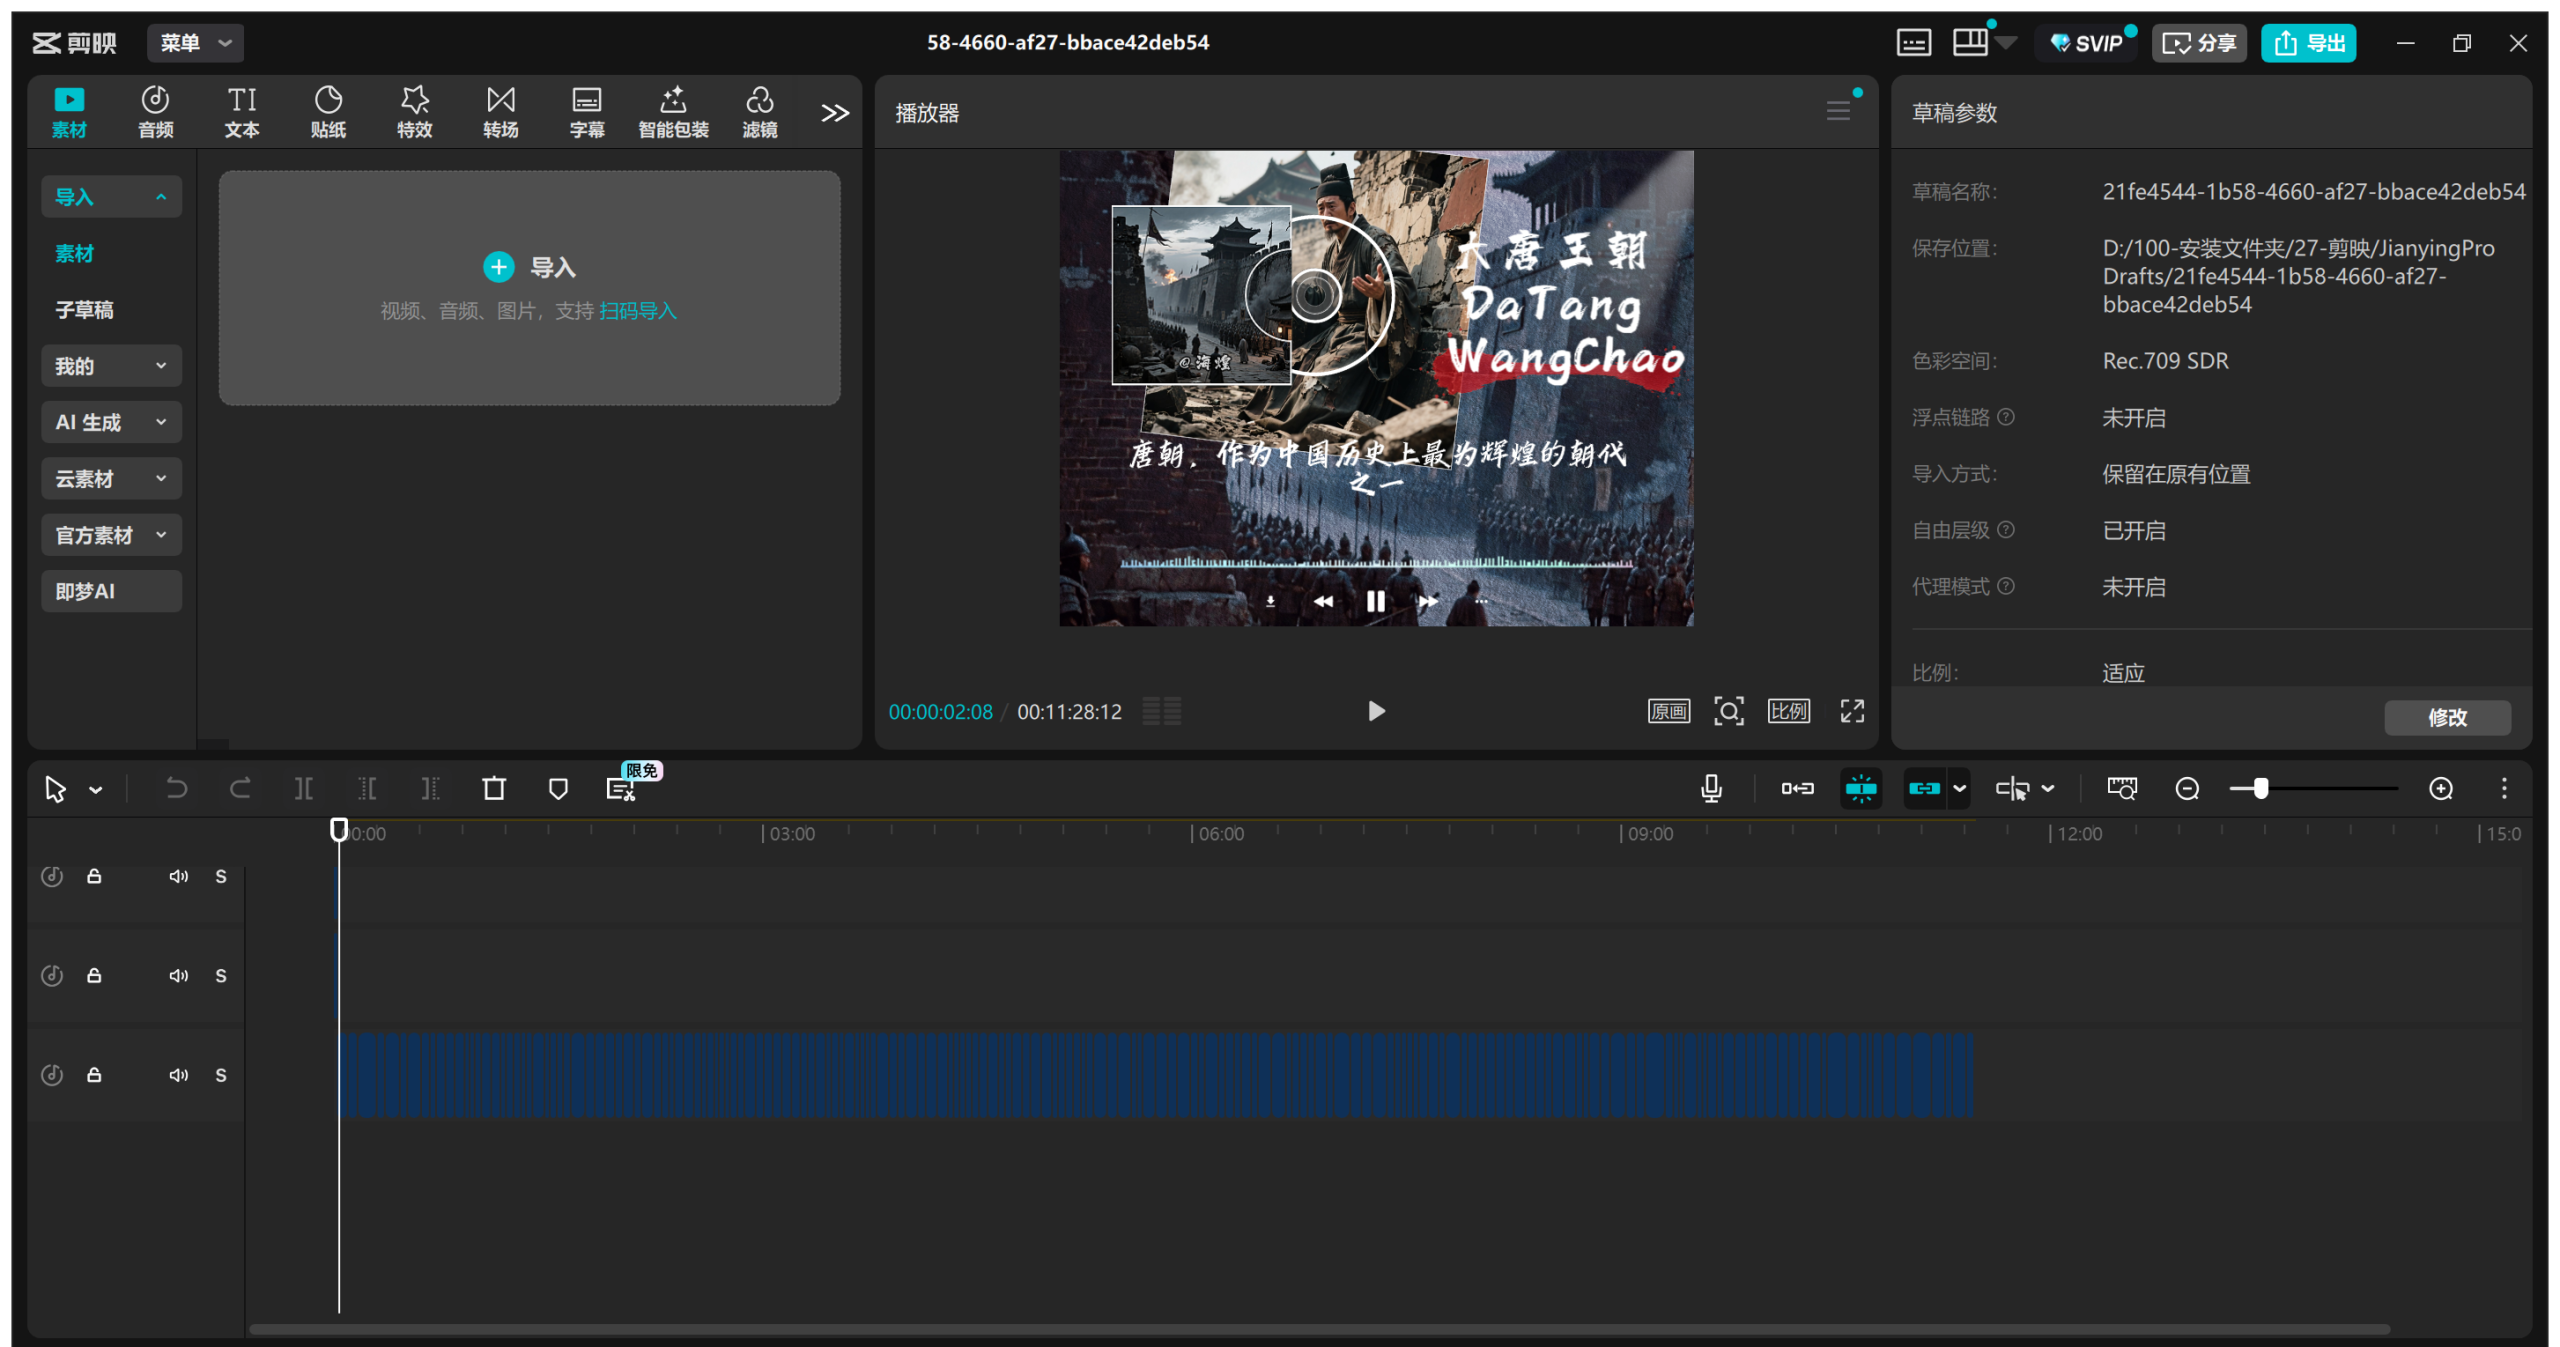Mute the bottom track with speaker icon
The image size is (2560, 1347).
pyautogui.click(x=178, y=1075)
